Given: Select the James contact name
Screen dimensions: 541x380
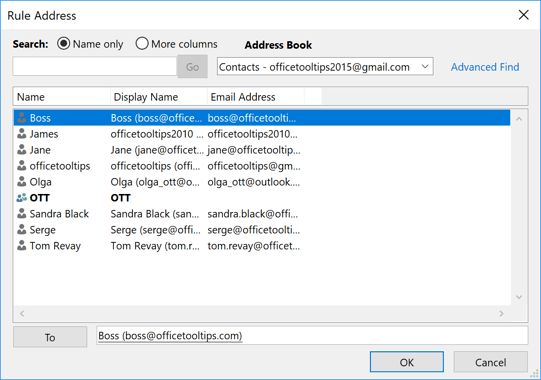Looking at the screenshot, I should click(x=44, y=134).
